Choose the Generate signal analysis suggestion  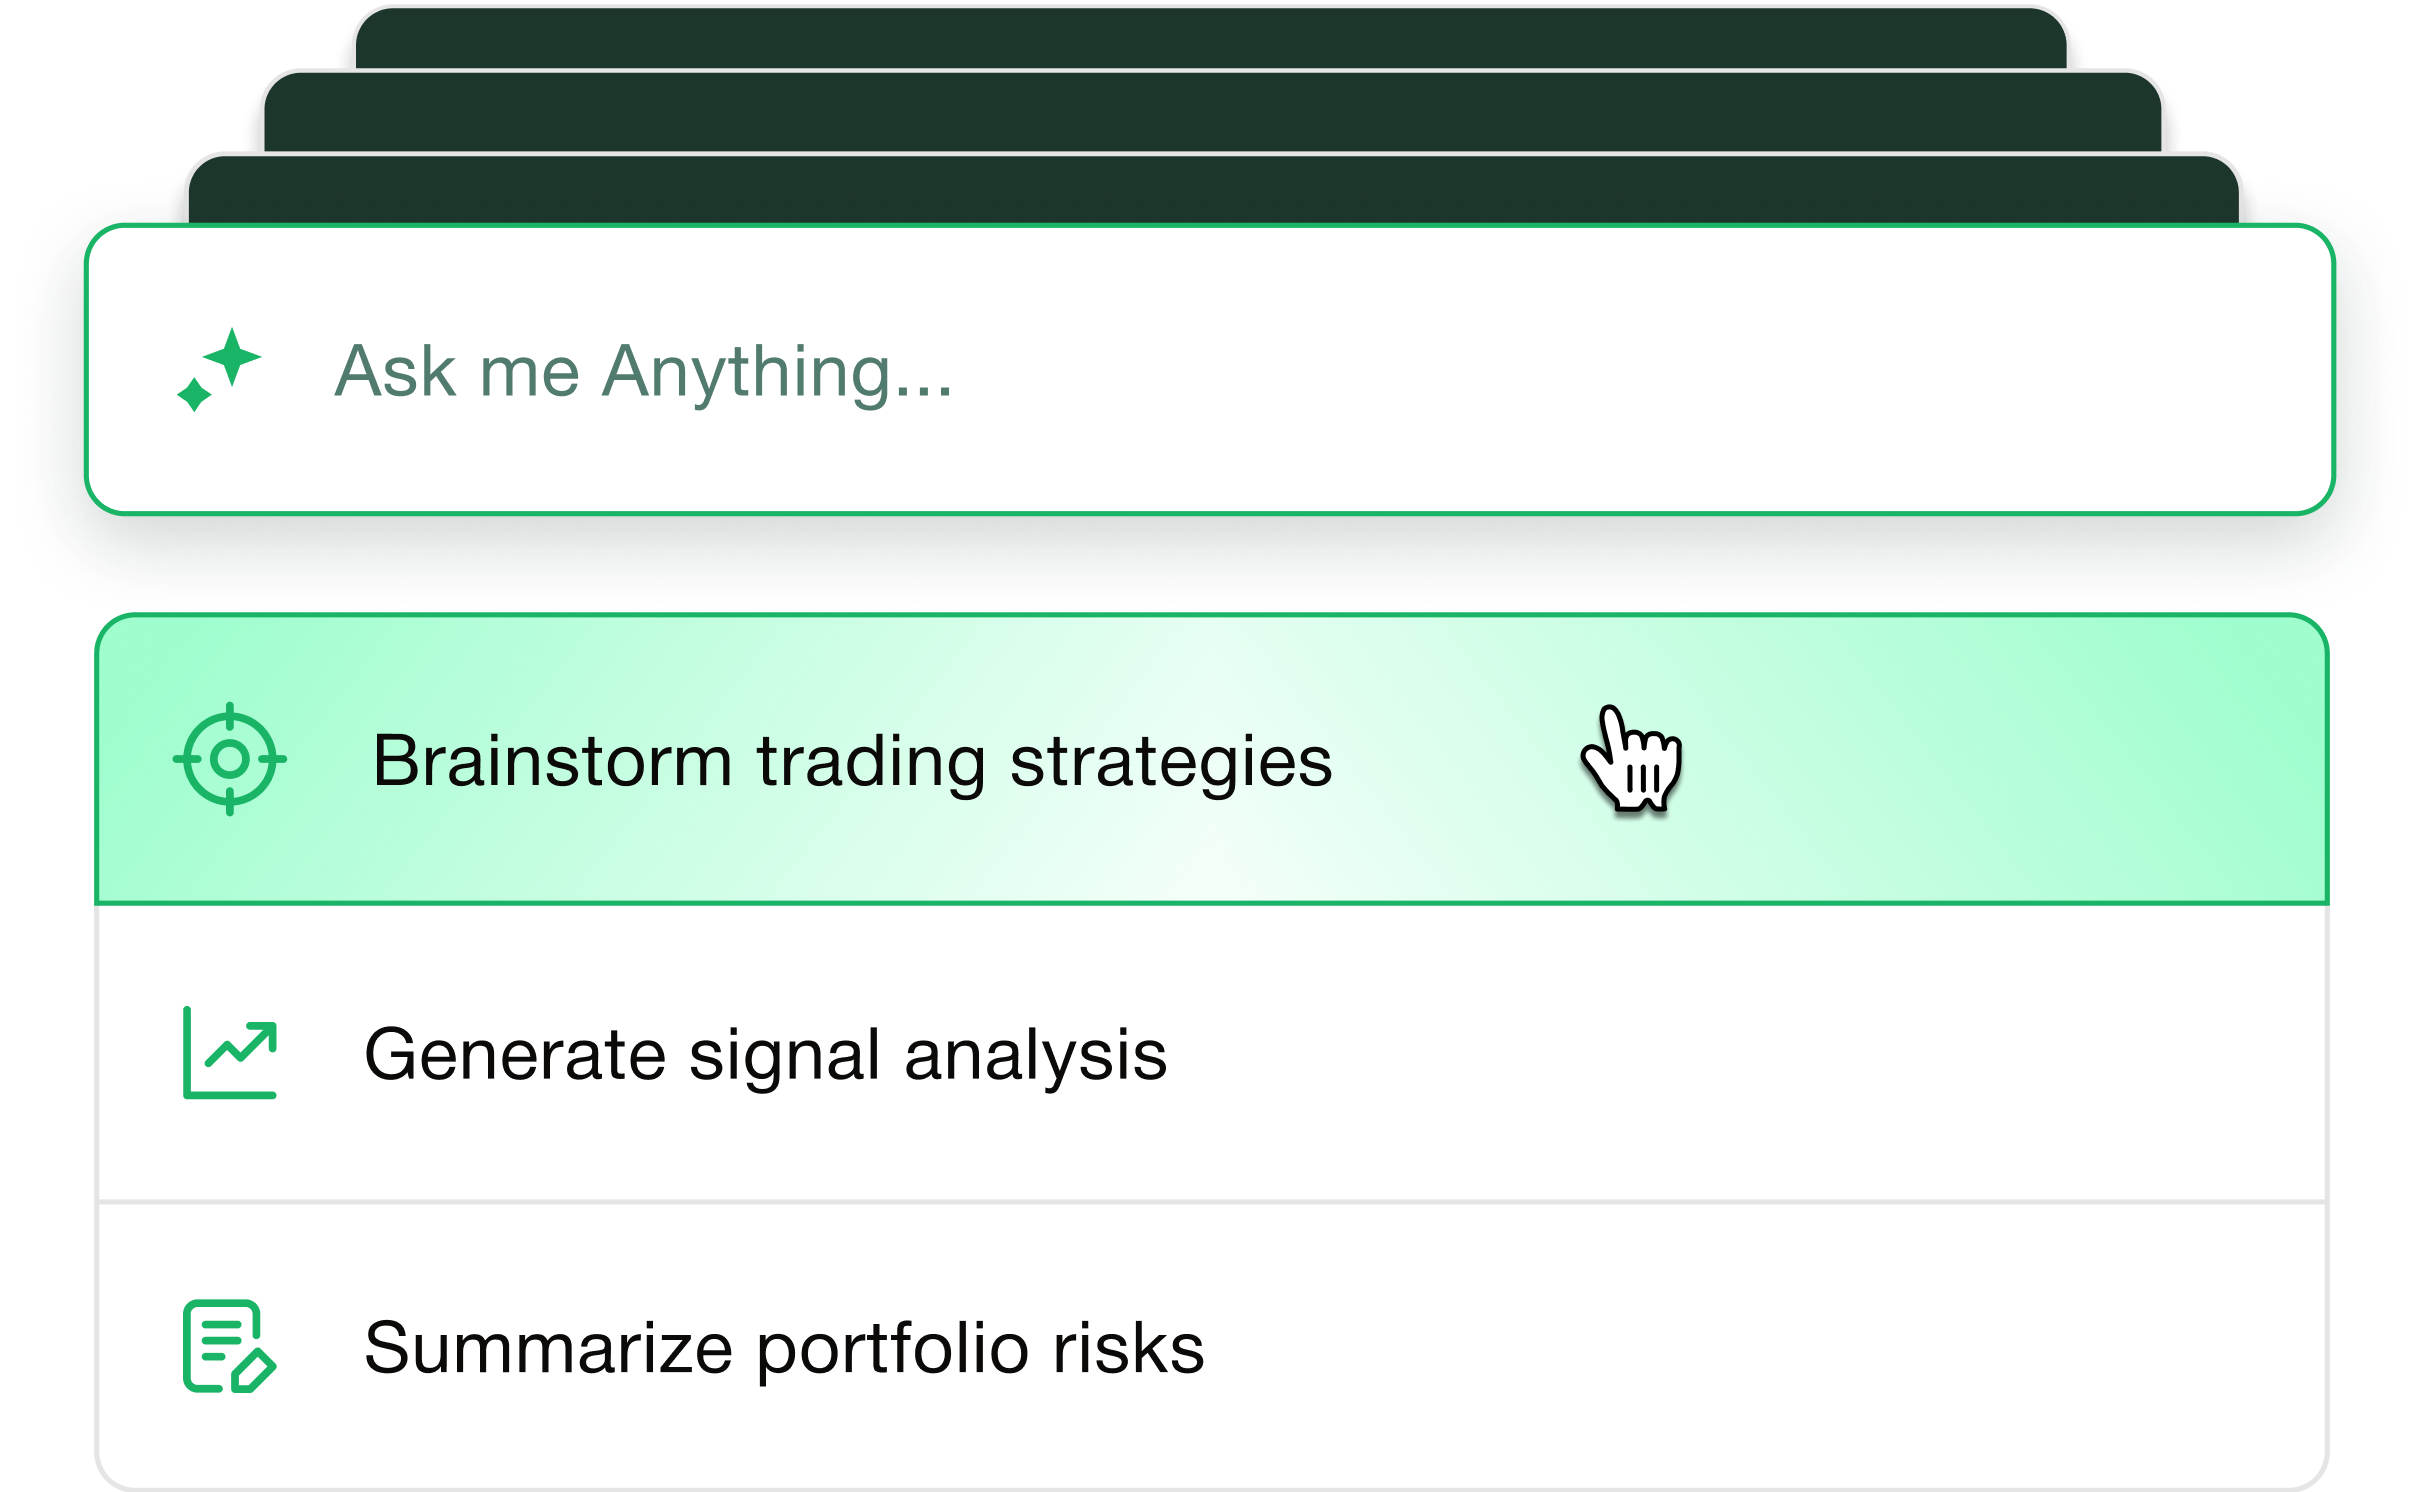(765, 1055)
